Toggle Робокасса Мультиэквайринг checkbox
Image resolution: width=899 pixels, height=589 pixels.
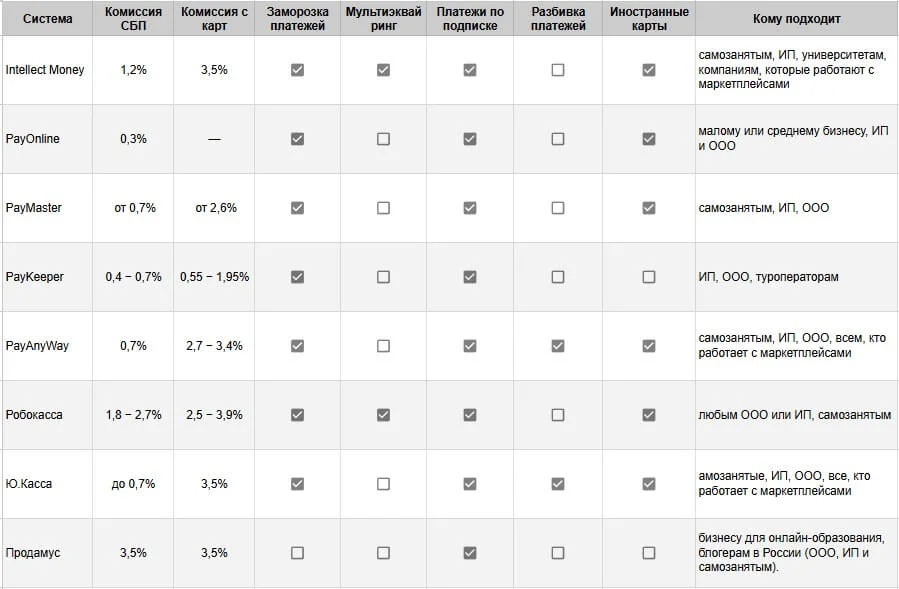[383, 415]
